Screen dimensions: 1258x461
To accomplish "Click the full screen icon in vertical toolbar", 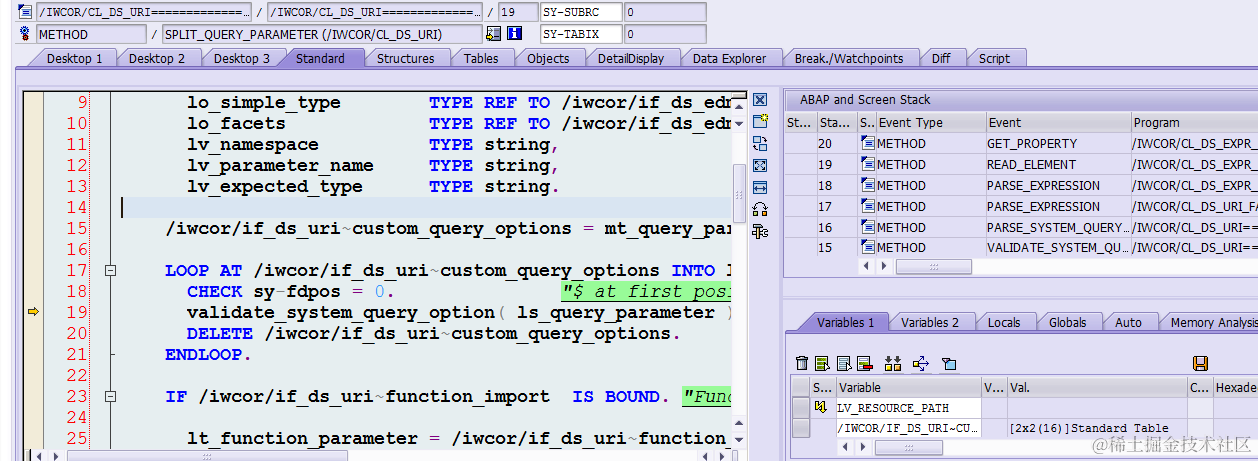I will point(760,165).
